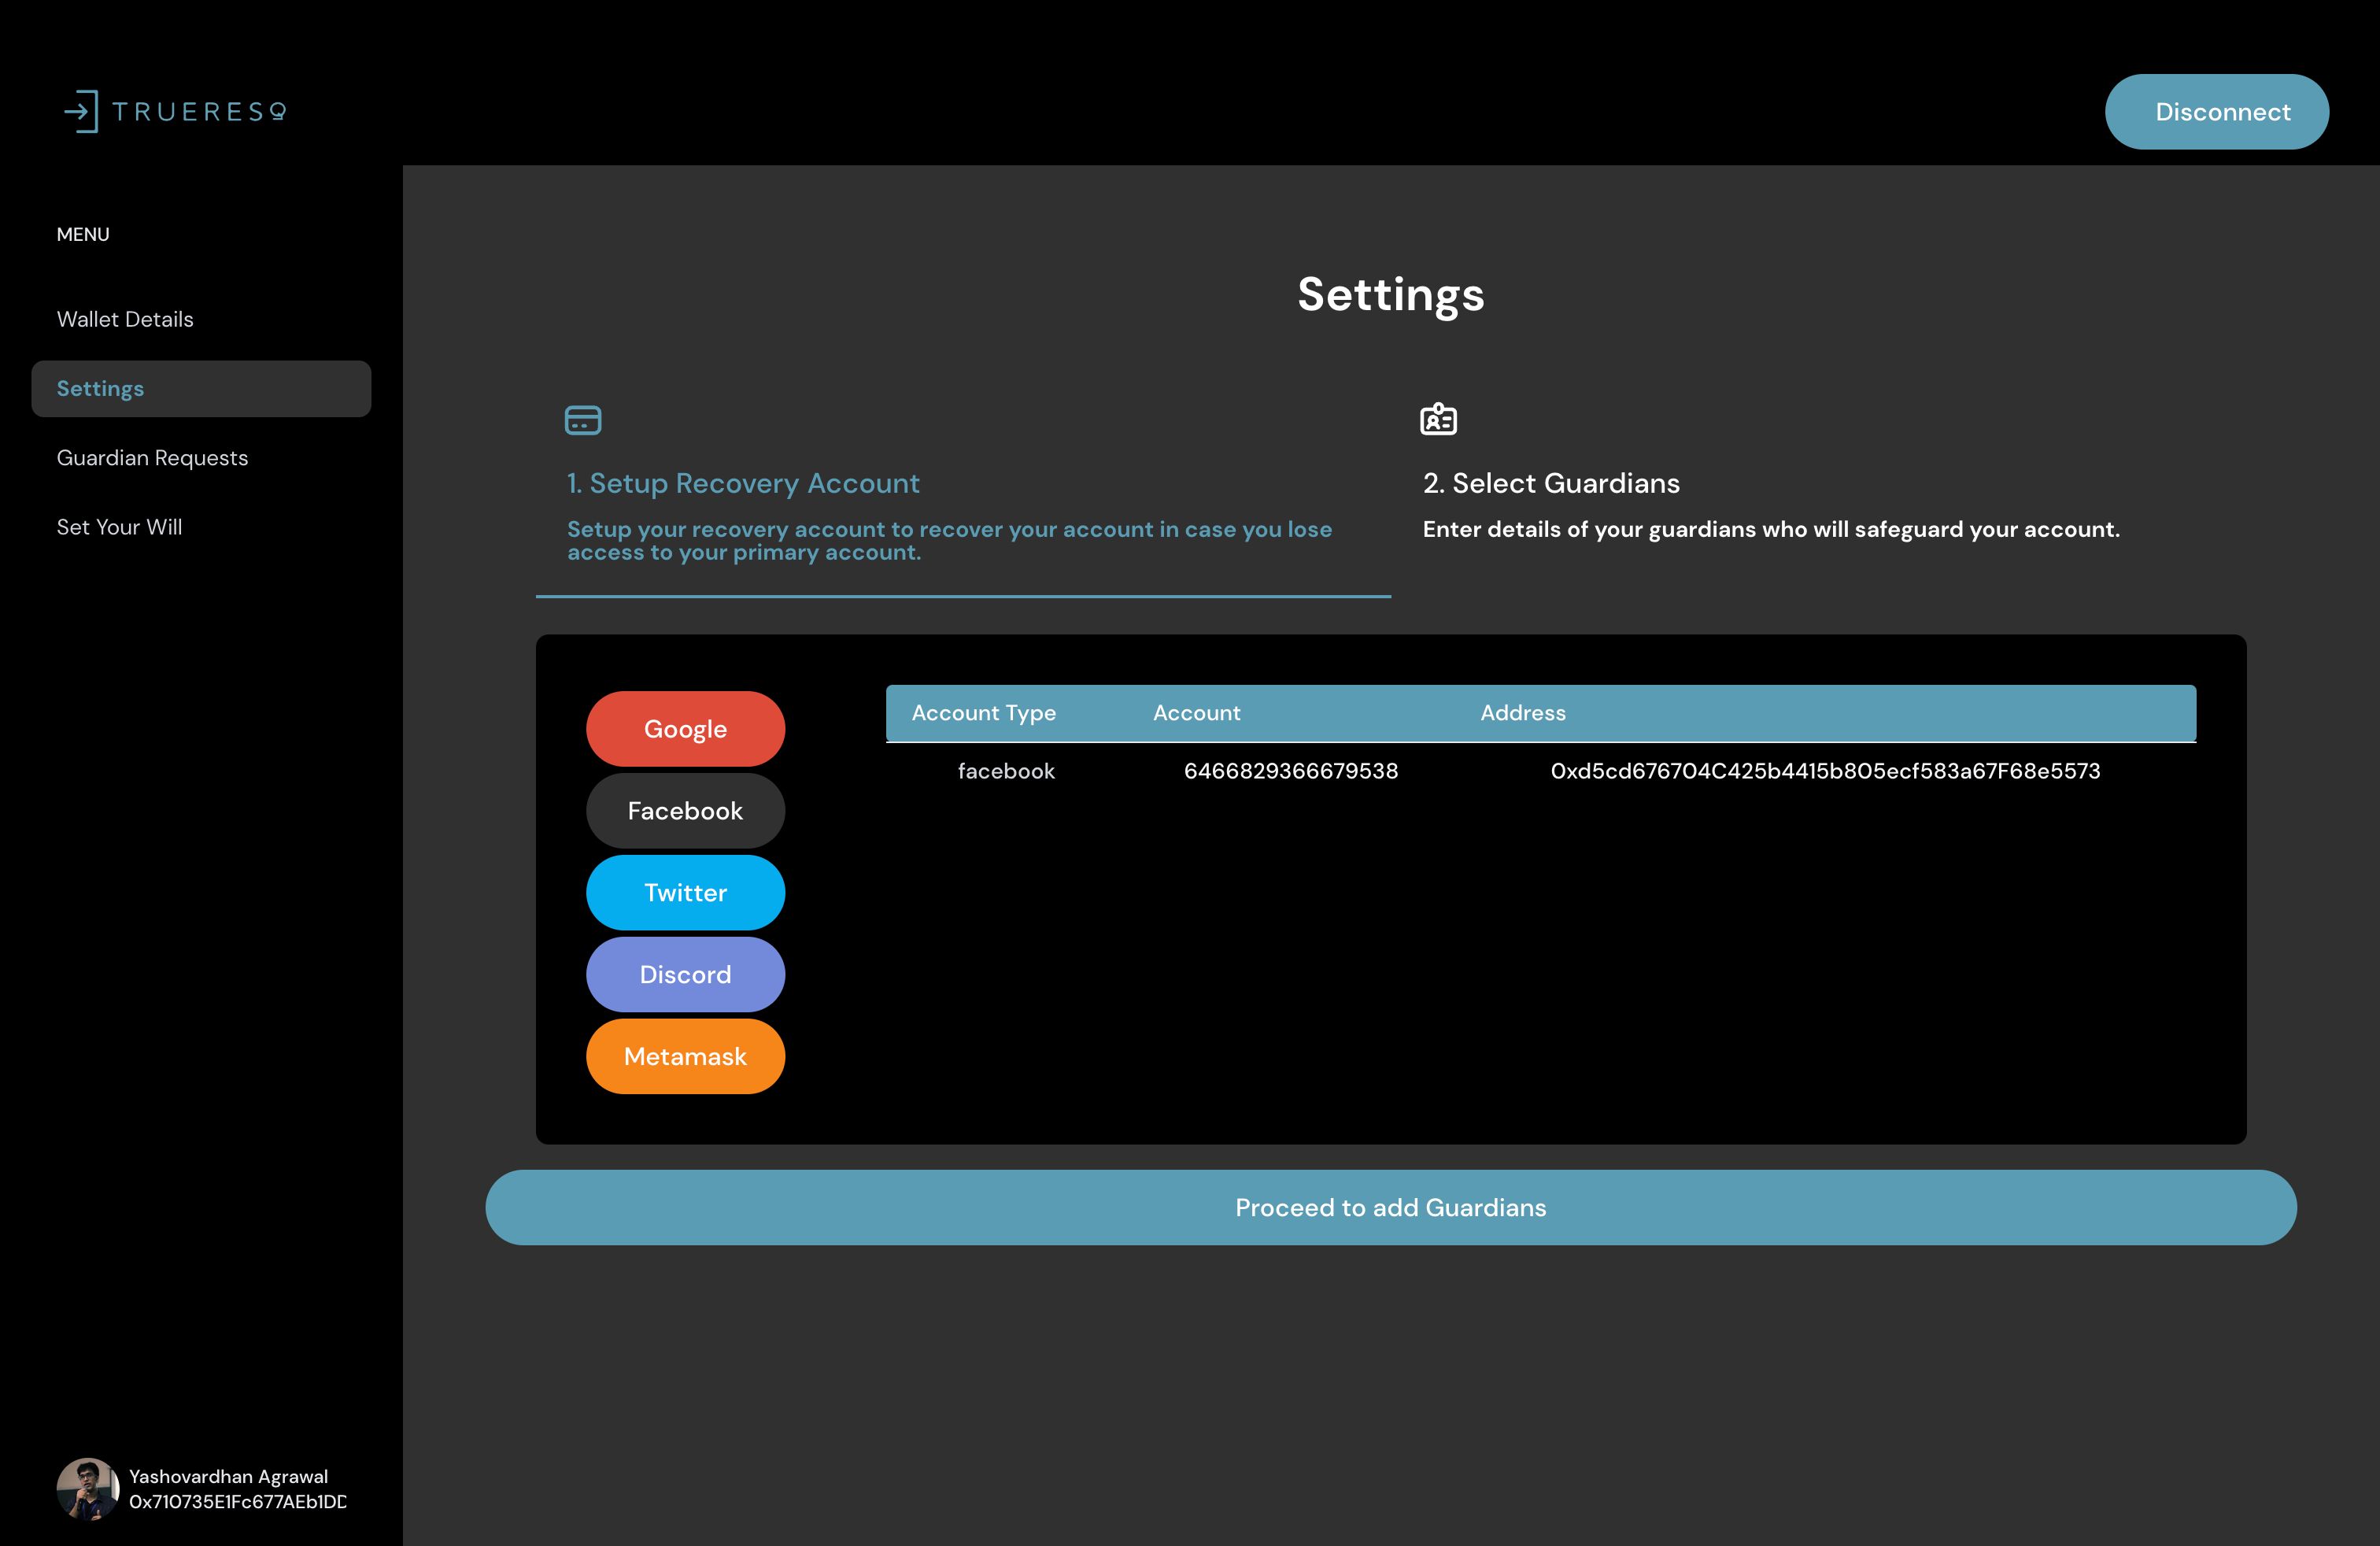Click the Disconnect button top right
The width and height of the screenshot is (2380, 1546).
(2222, 111)
